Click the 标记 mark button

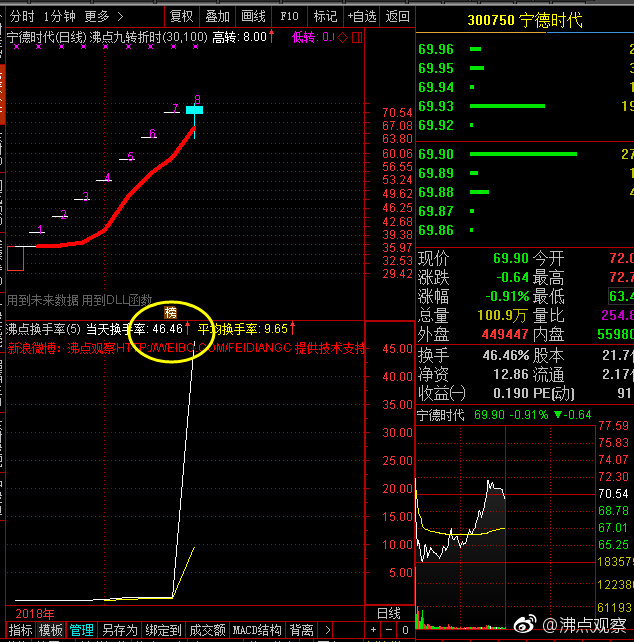325,16
